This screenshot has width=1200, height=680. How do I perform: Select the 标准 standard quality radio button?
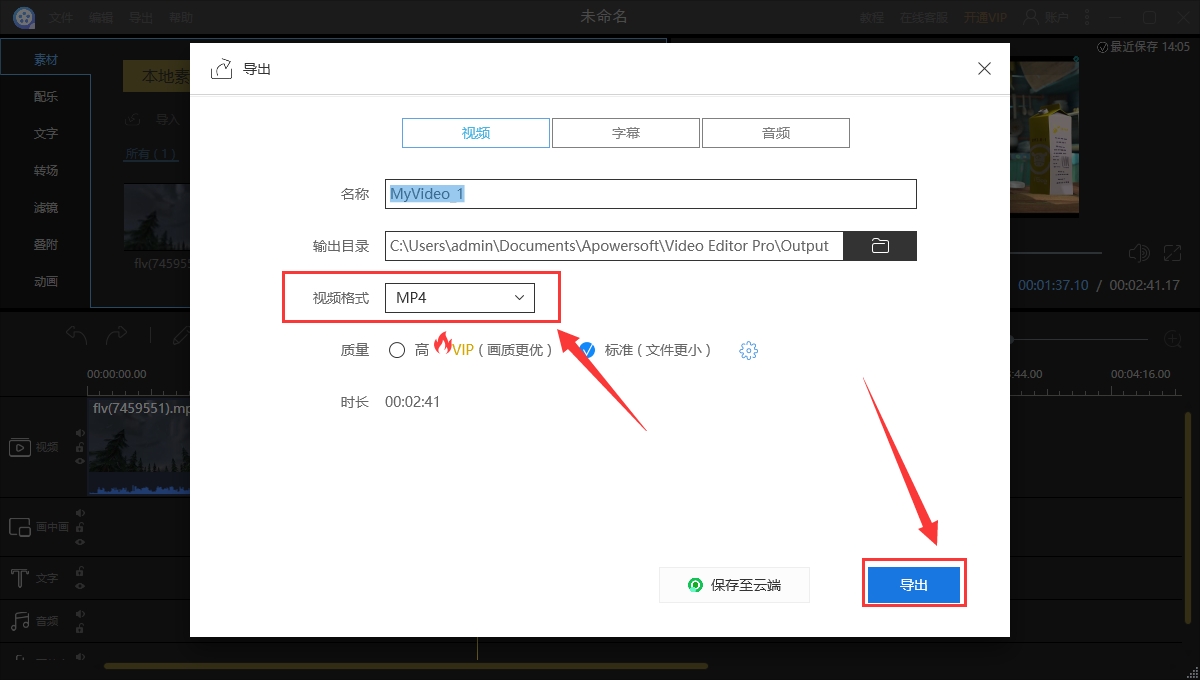(587, 350)
